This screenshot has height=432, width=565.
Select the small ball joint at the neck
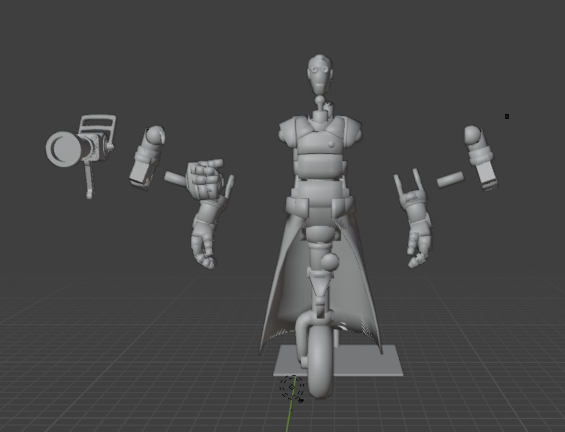pos(319,100)
